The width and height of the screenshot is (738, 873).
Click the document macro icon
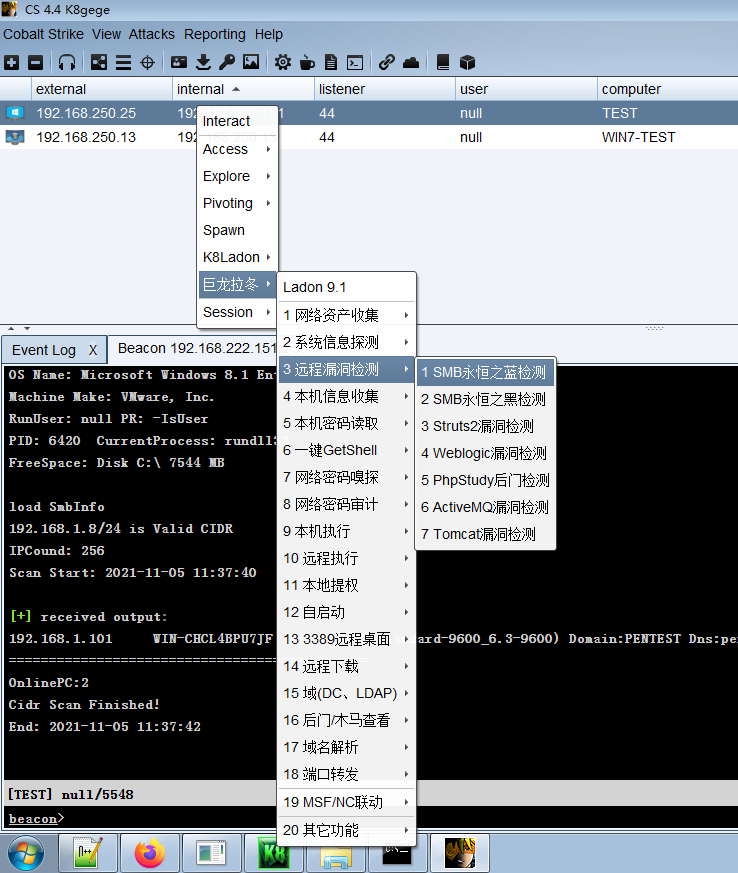click(x=331, y=62)
